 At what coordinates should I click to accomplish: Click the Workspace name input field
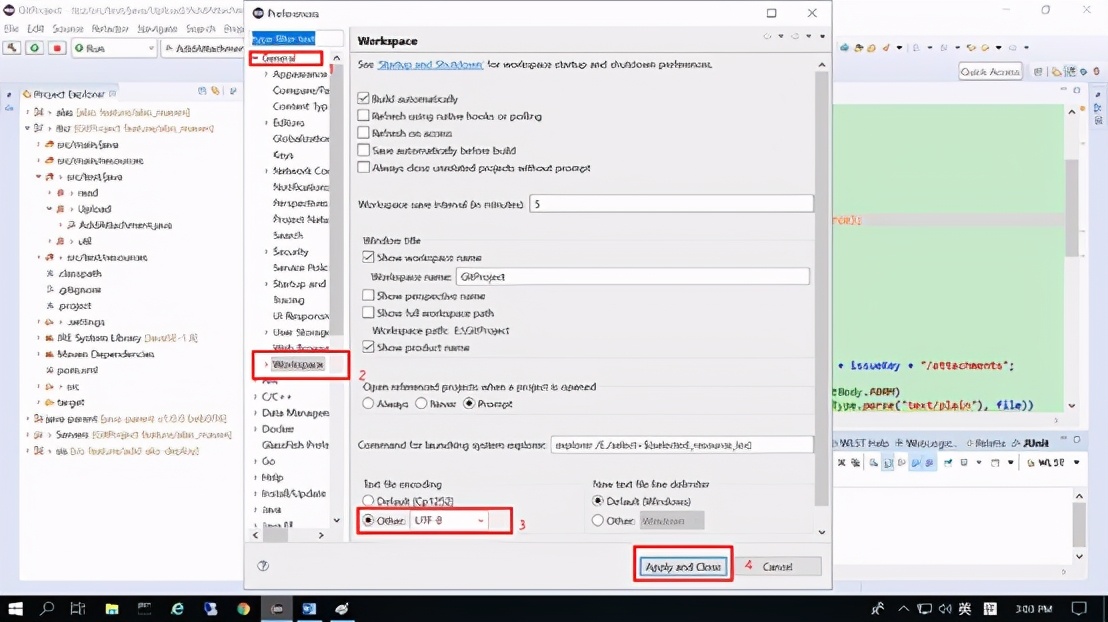632,276
